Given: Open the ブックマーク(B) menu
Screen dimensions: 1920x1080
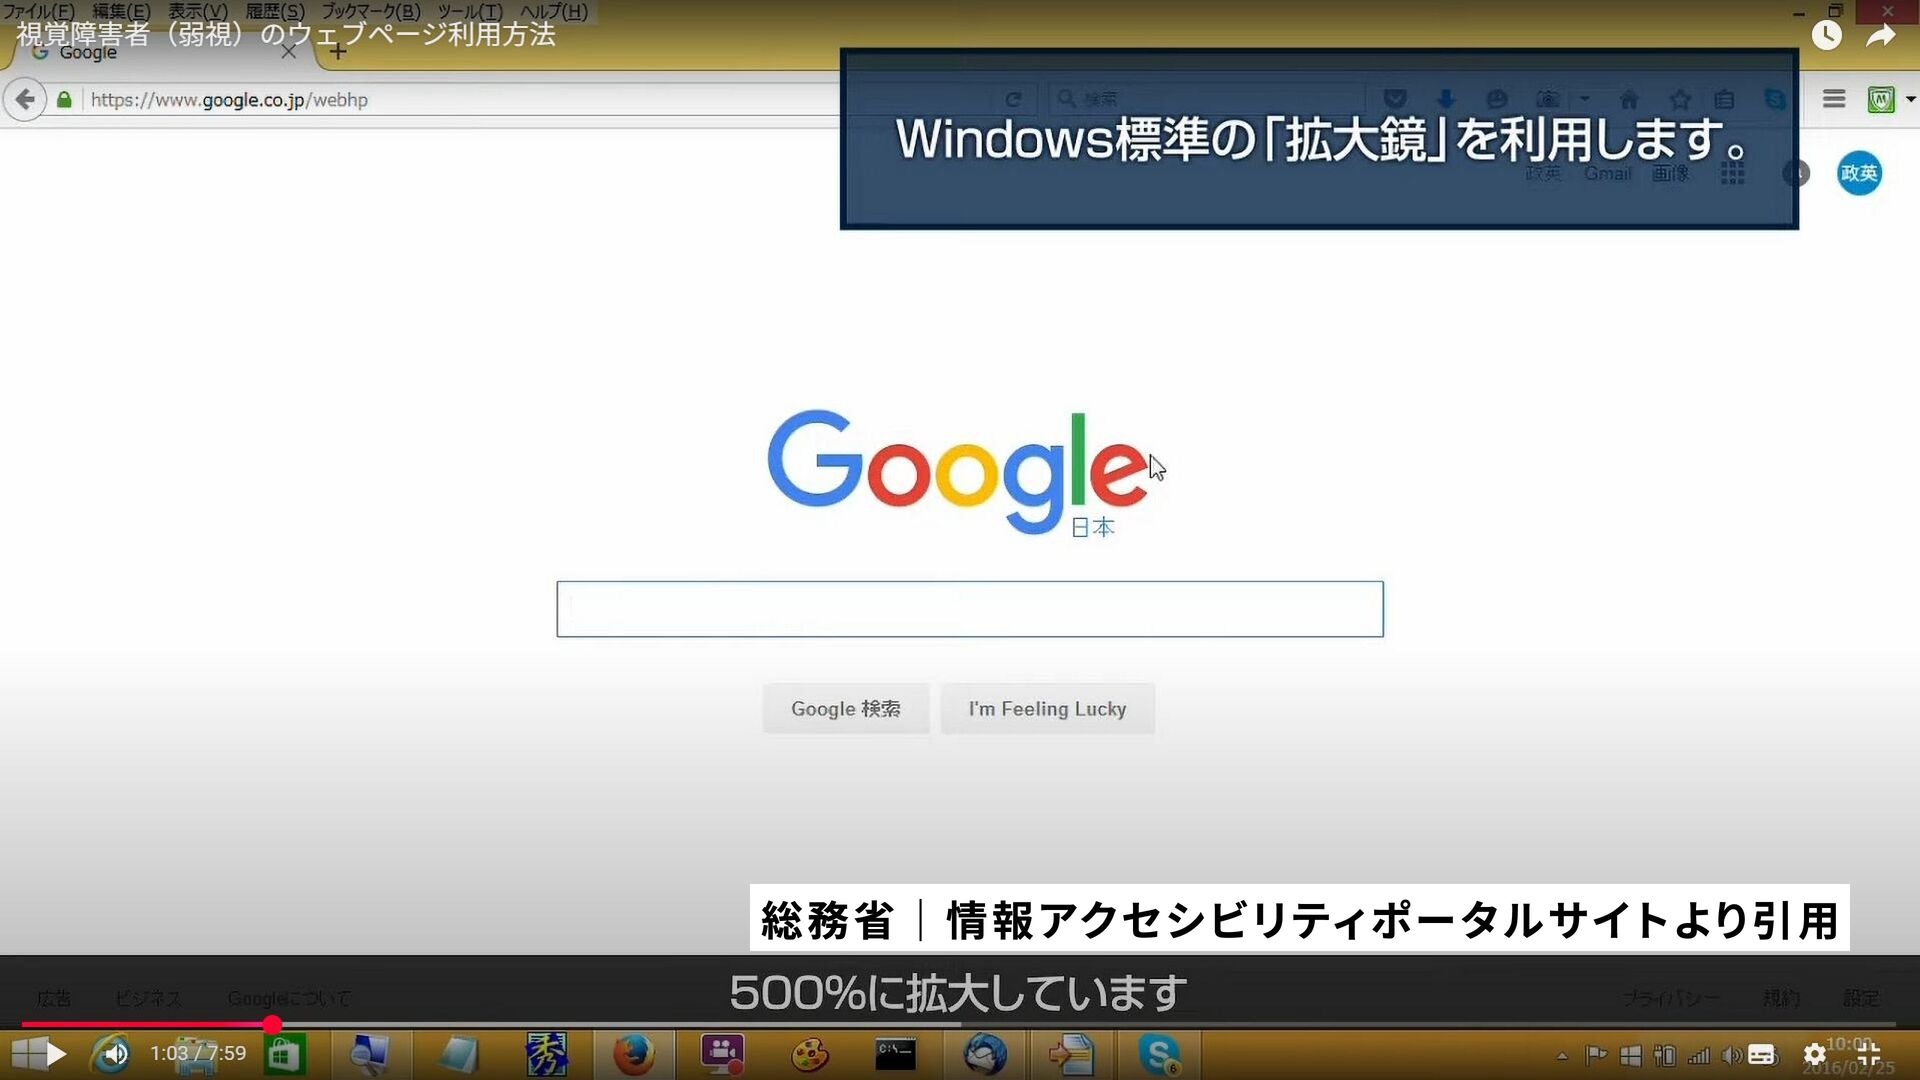Looking at the screenshot, I should (370, 12).
